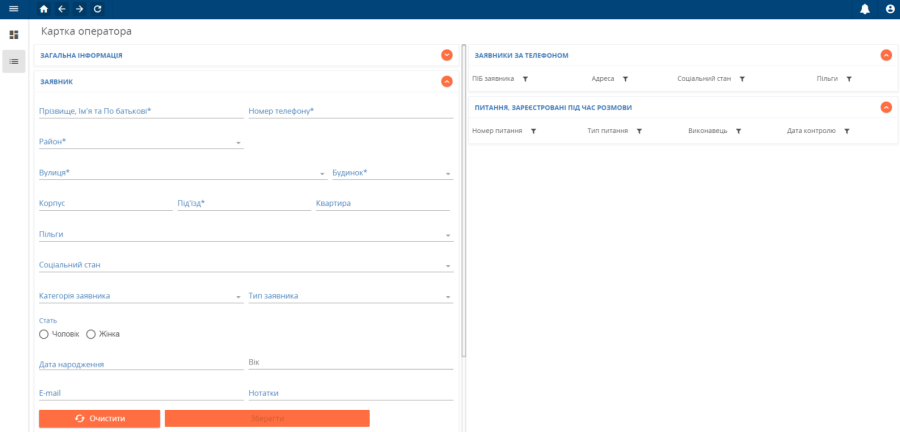Viewport: 900px width, 432px height.
Task: Filter the Адреса column
Action: [625, 79]
